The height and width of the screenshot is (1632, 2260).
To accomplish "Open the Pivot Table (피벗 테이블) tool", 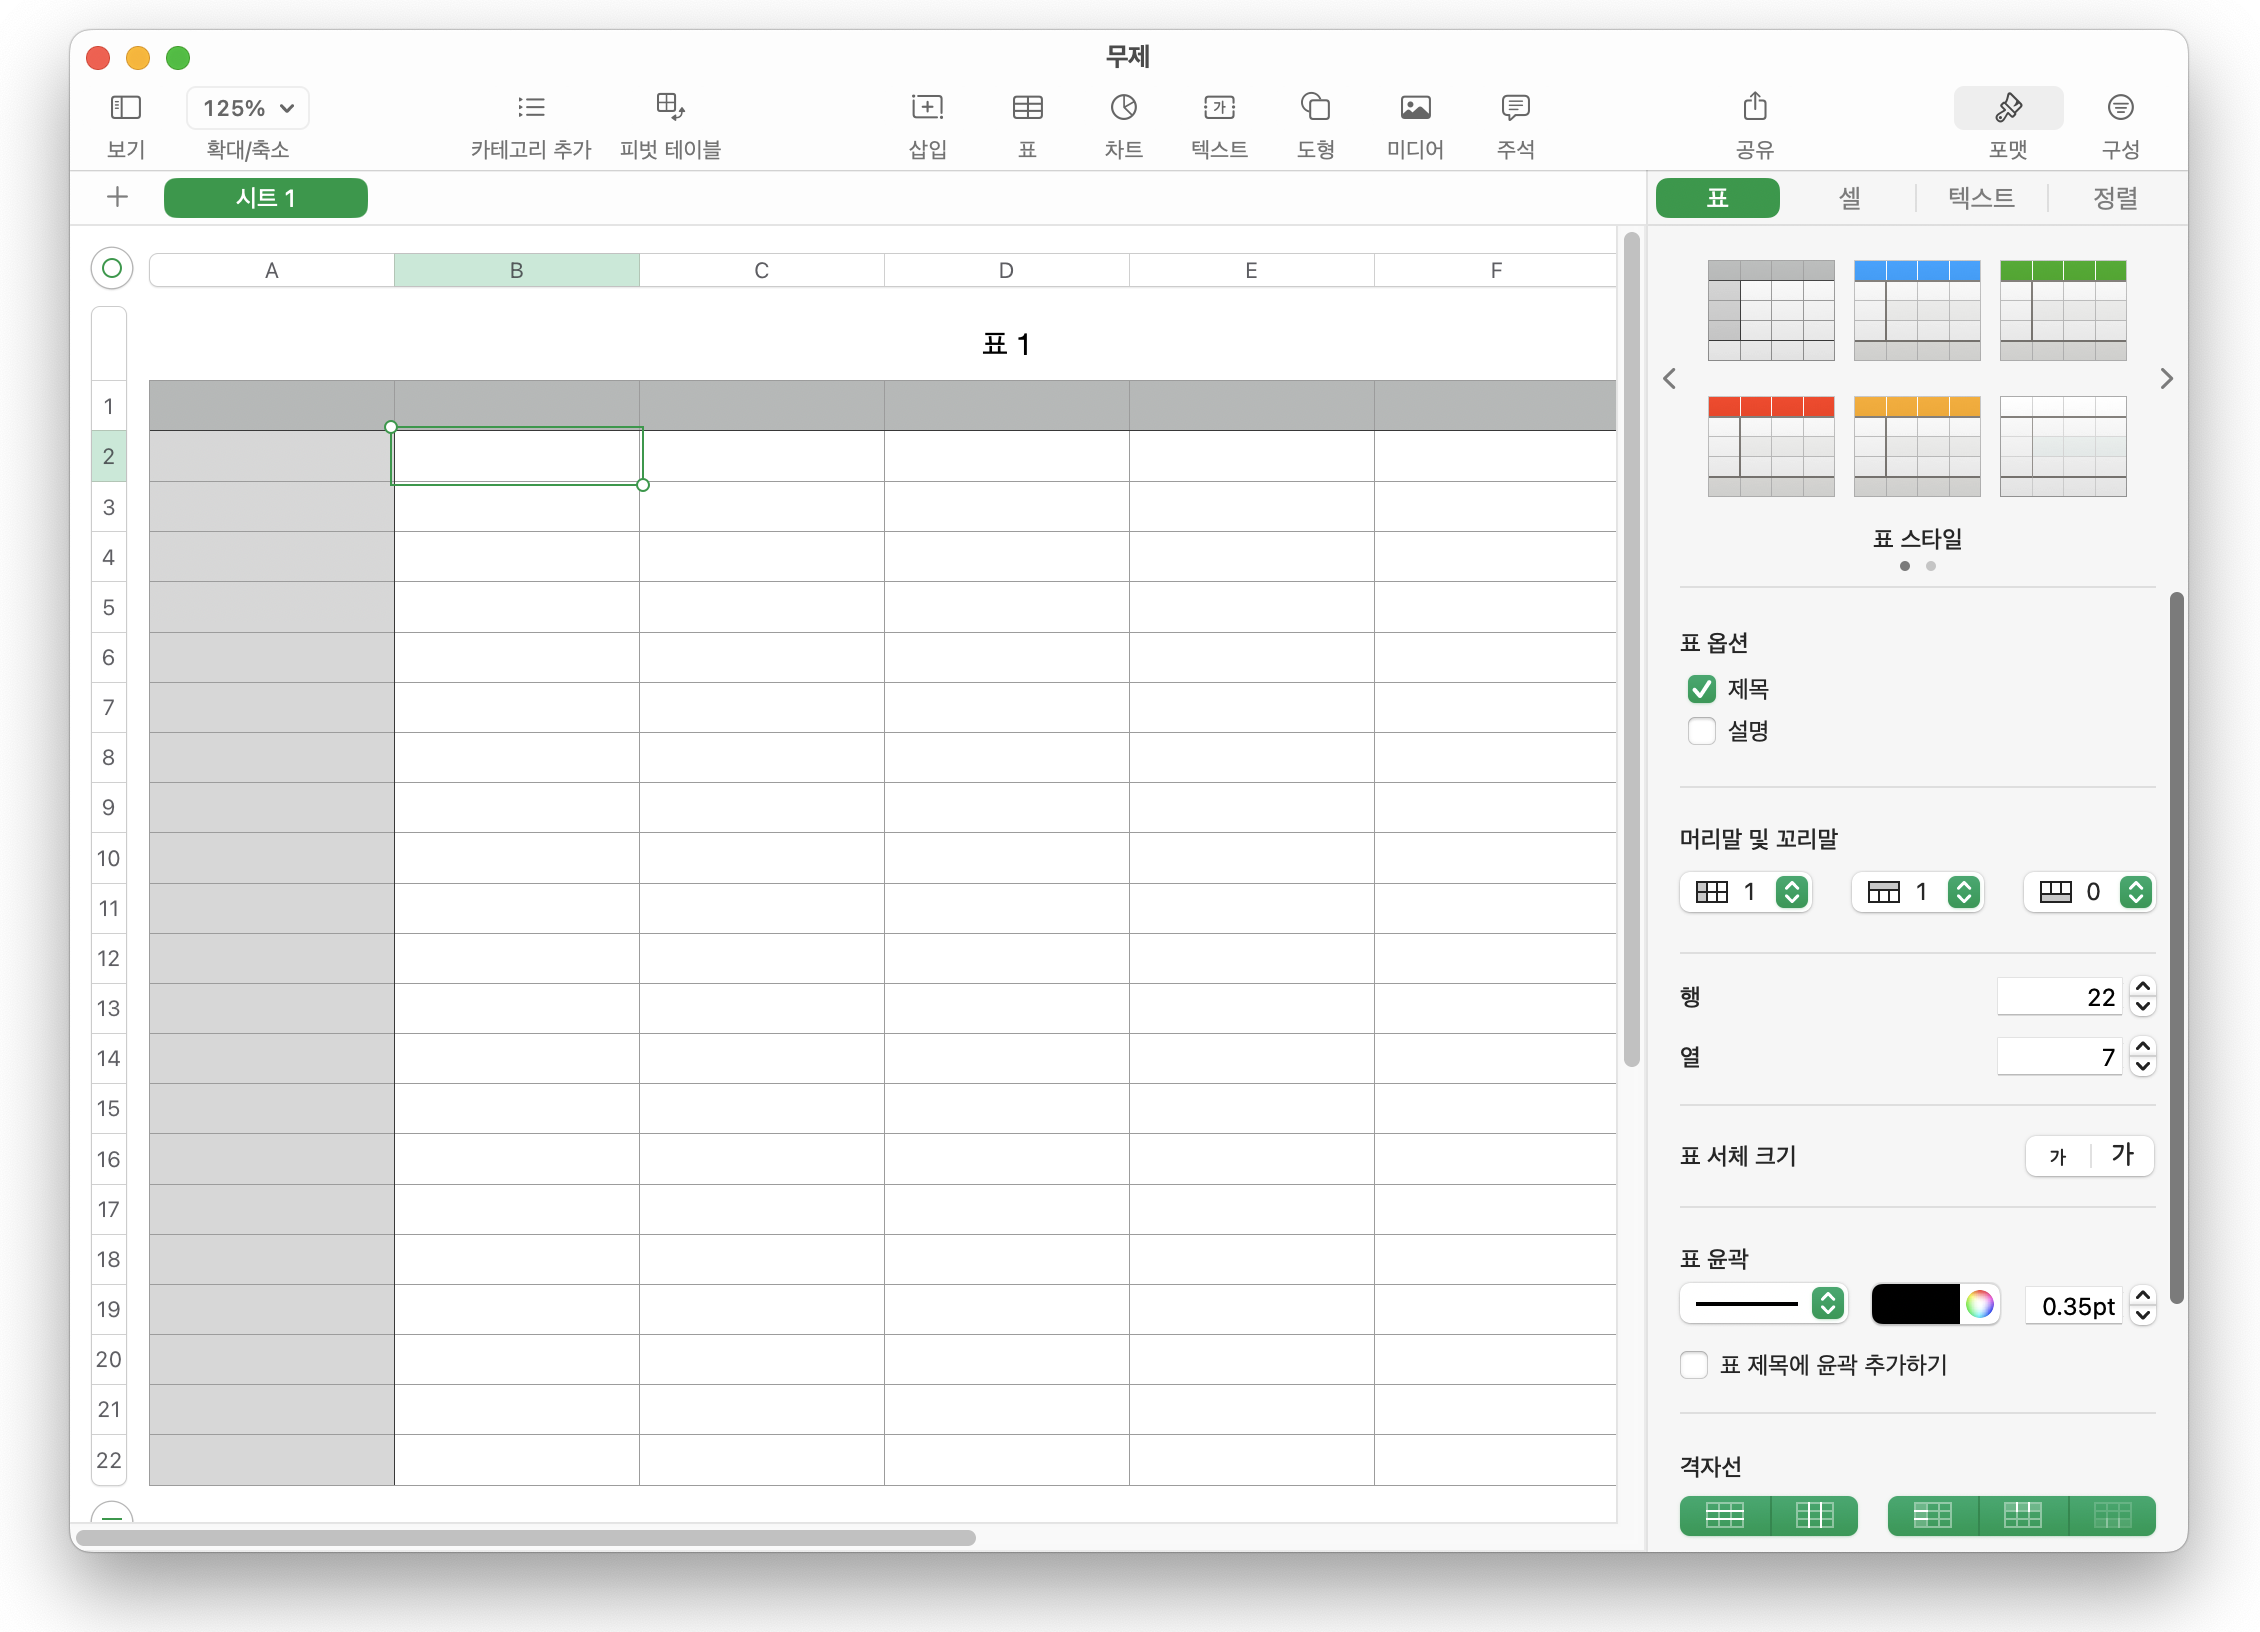I will pyautogui.click(x=670, y=107).
